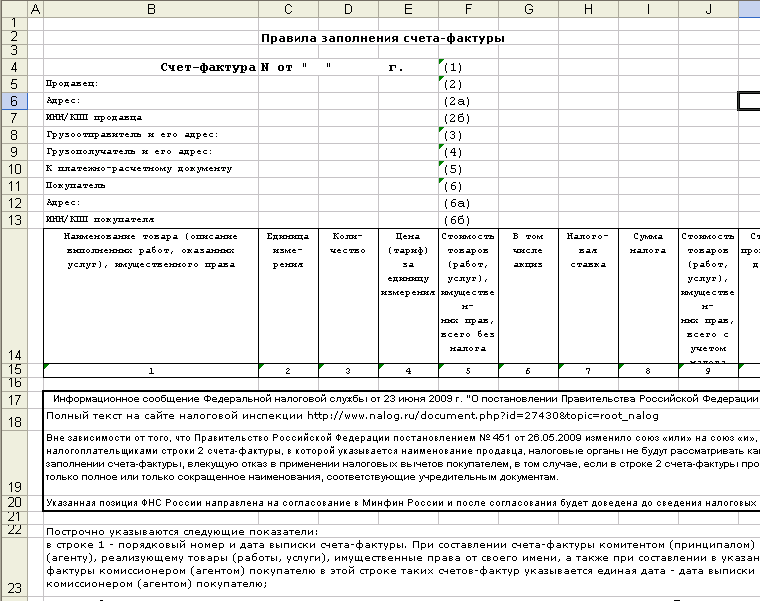
Task: Click 'ИНН/КПП покупателя' cell
Action: 151,220
